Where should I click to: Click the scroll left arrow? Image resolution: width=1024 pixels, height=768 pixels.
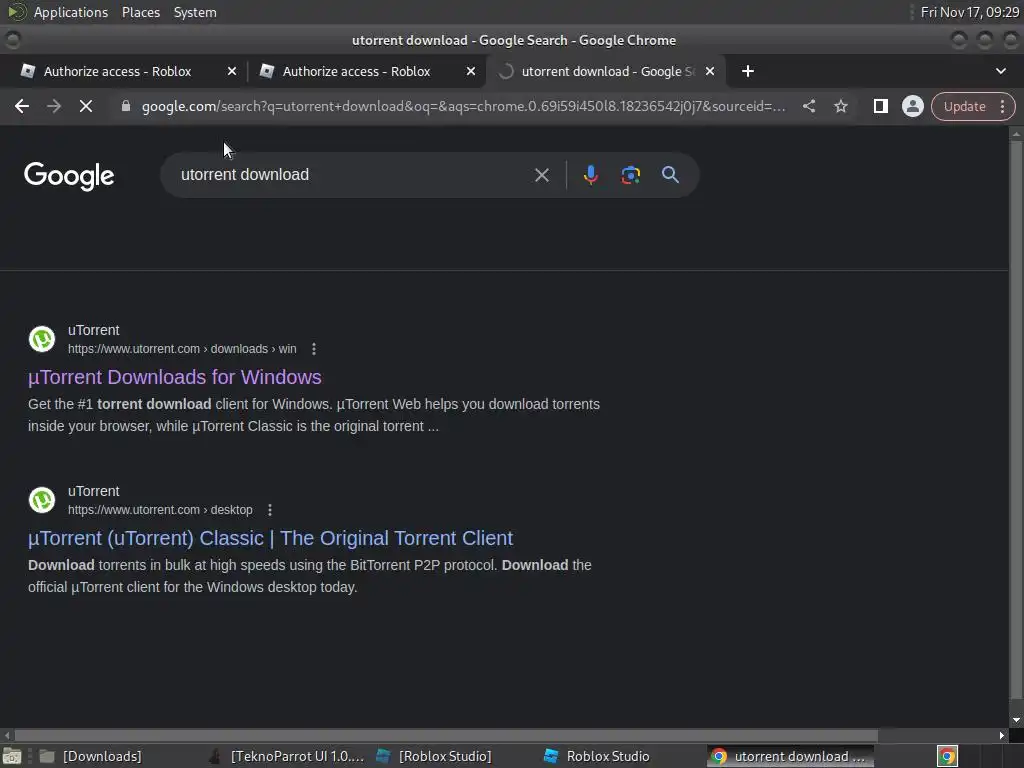point(7,735)
